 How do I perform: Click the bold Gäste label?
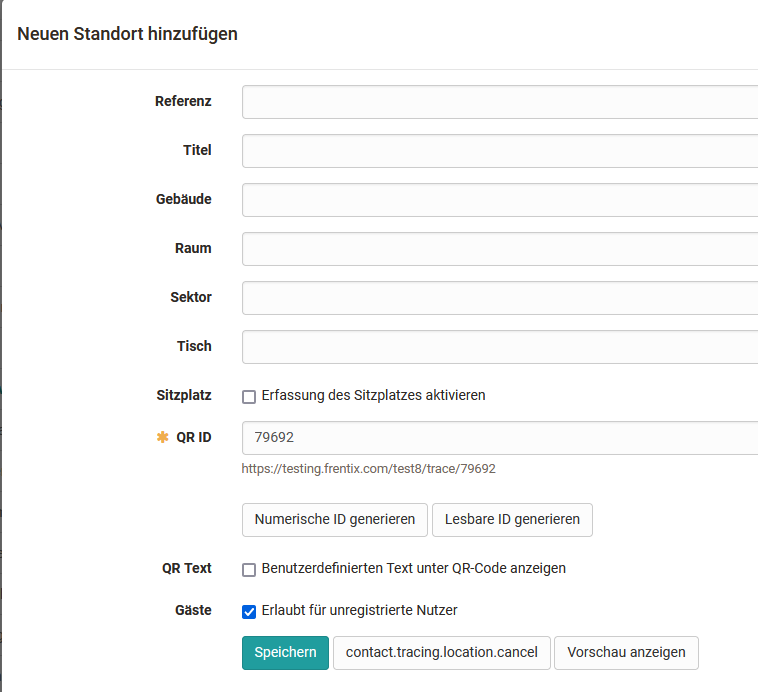tap(192, 610)
